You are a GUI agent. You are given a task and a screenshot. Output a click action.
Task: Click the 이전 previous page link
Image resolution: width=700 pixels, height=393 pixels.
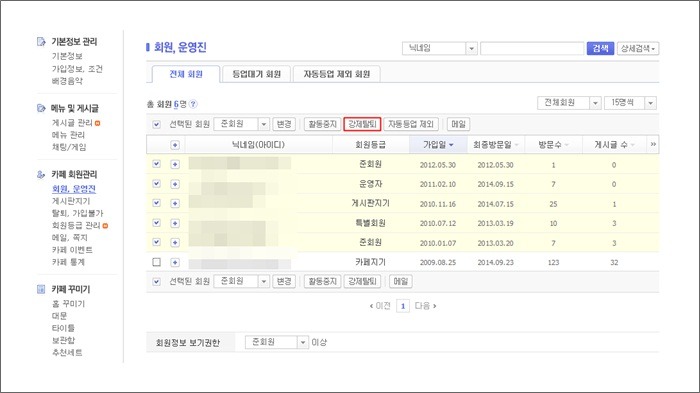(380, 306)
